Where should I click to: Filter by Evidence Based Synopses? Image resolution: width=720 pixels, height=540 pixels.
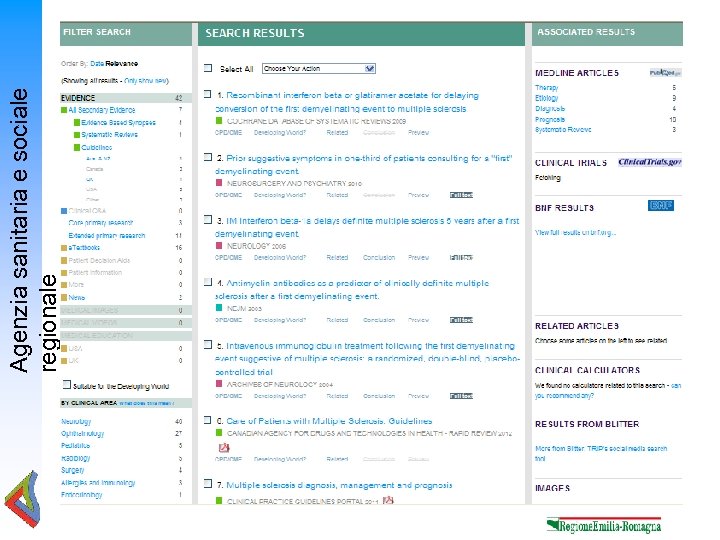pos(118,123)
